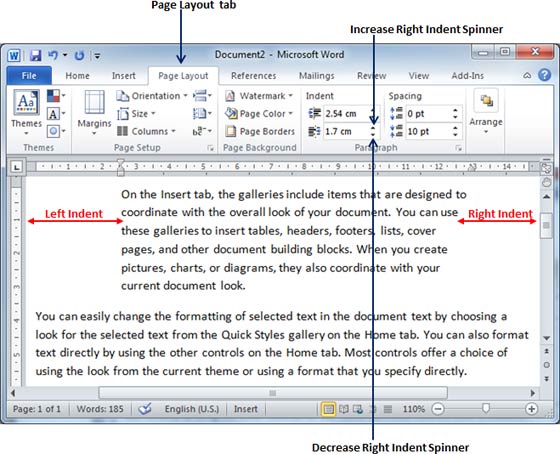Open the Paragraph dialog launcher
The height and width of the screenshot is (454, 560).
(x=459, y=148)
